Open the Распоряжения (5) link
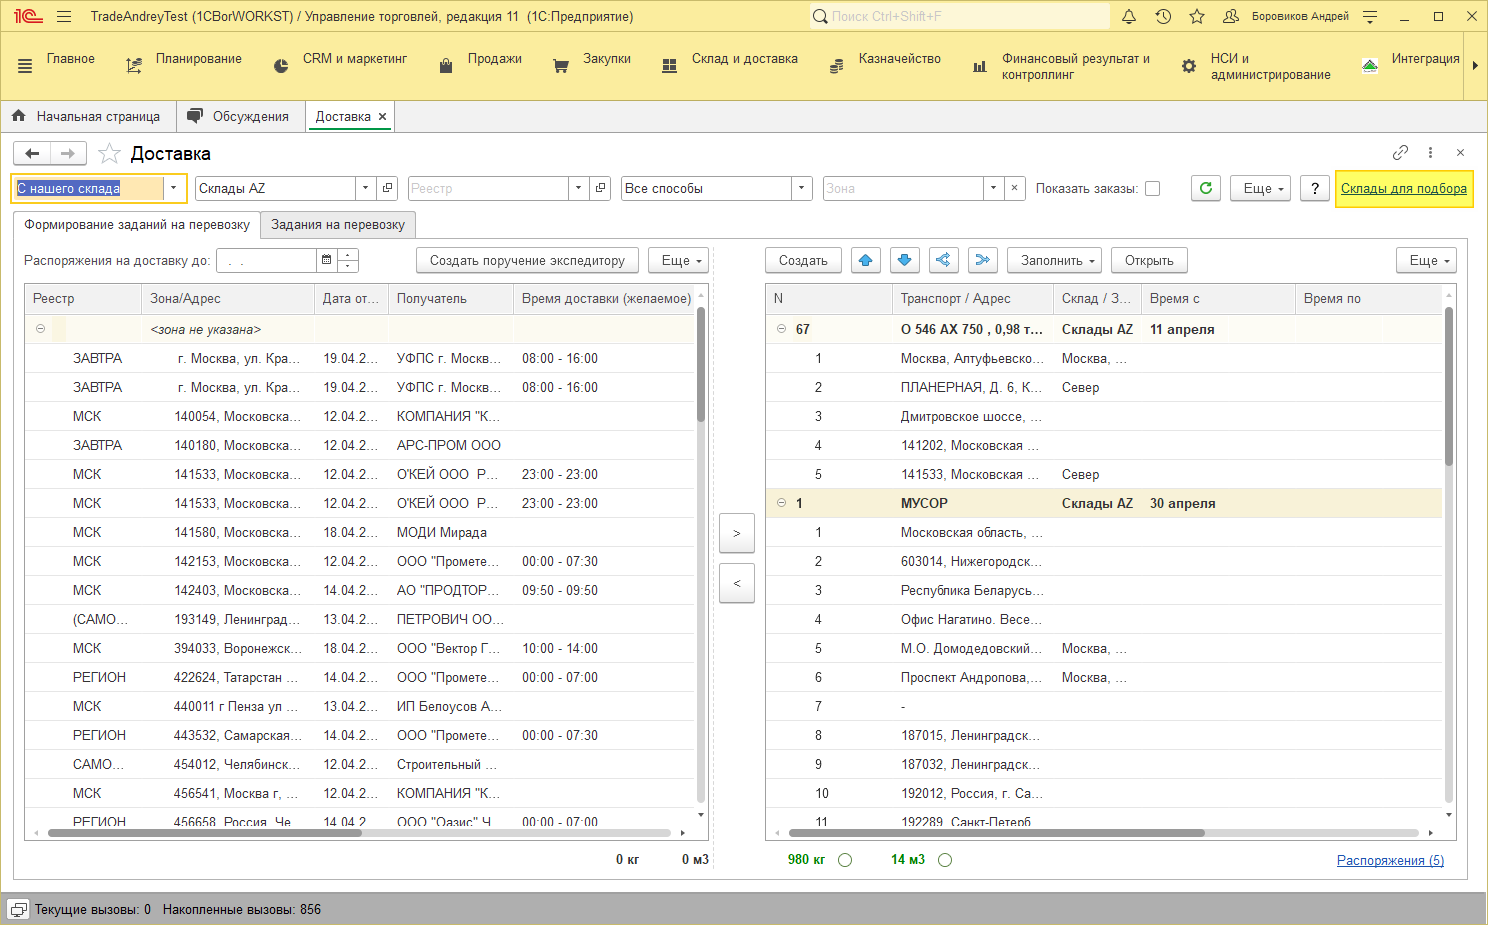Viewport: 1488px width, 925px height. (x=1390, y=860)
